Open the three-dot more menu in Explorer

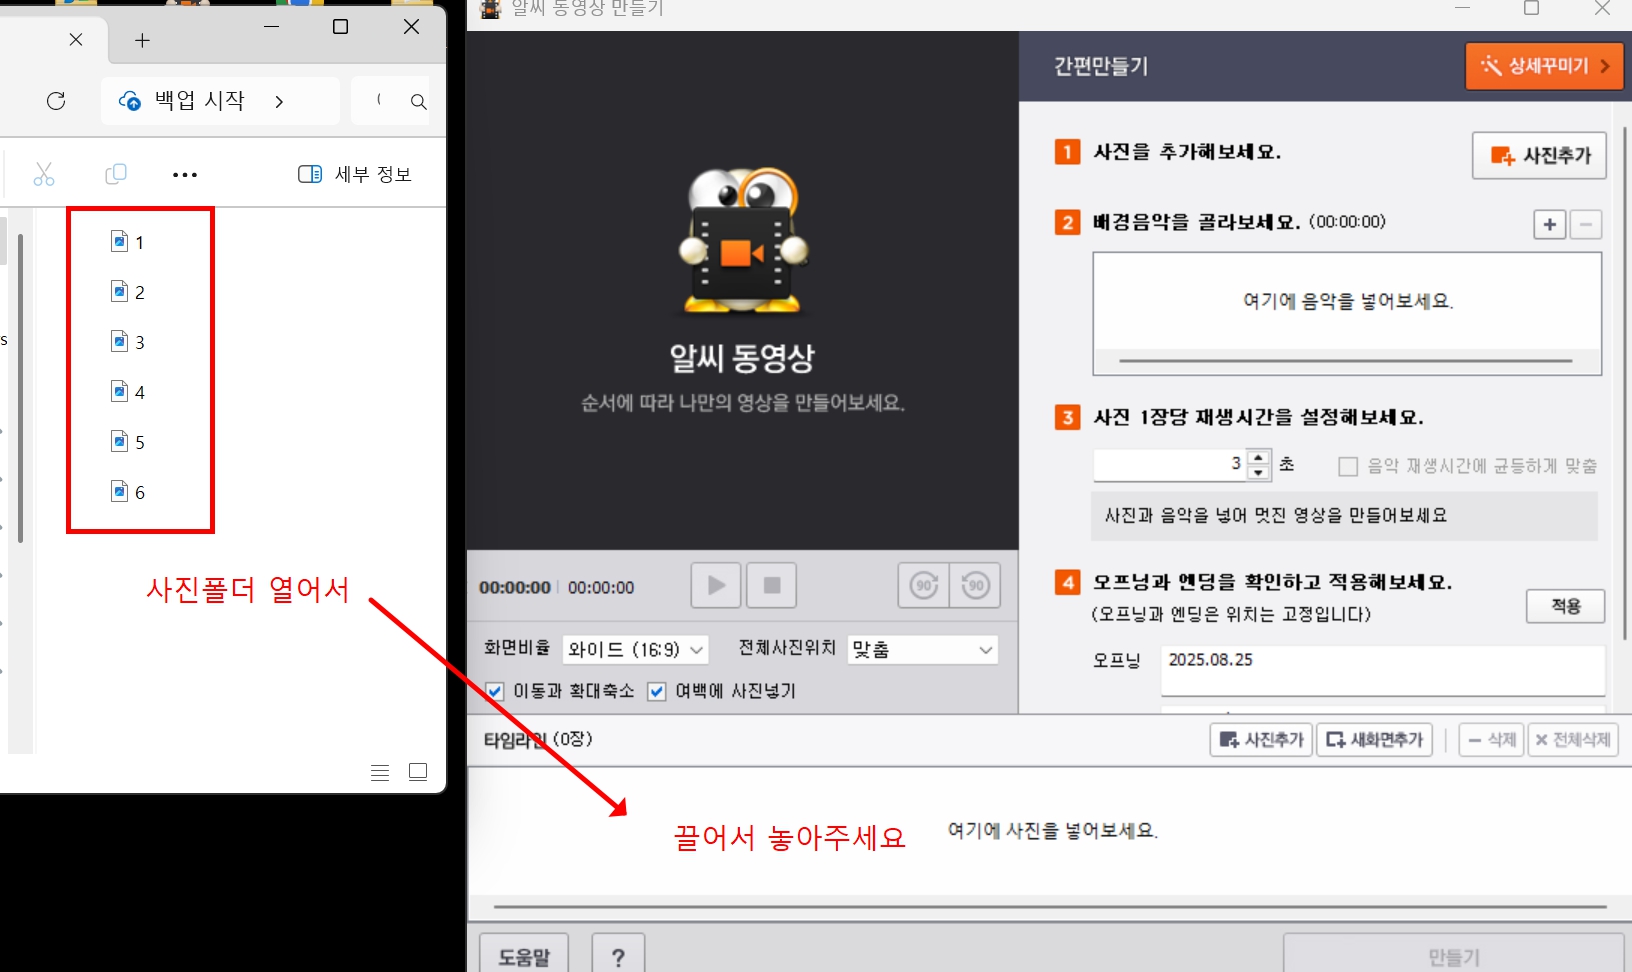pyautogui.click(x=185, y=175)
